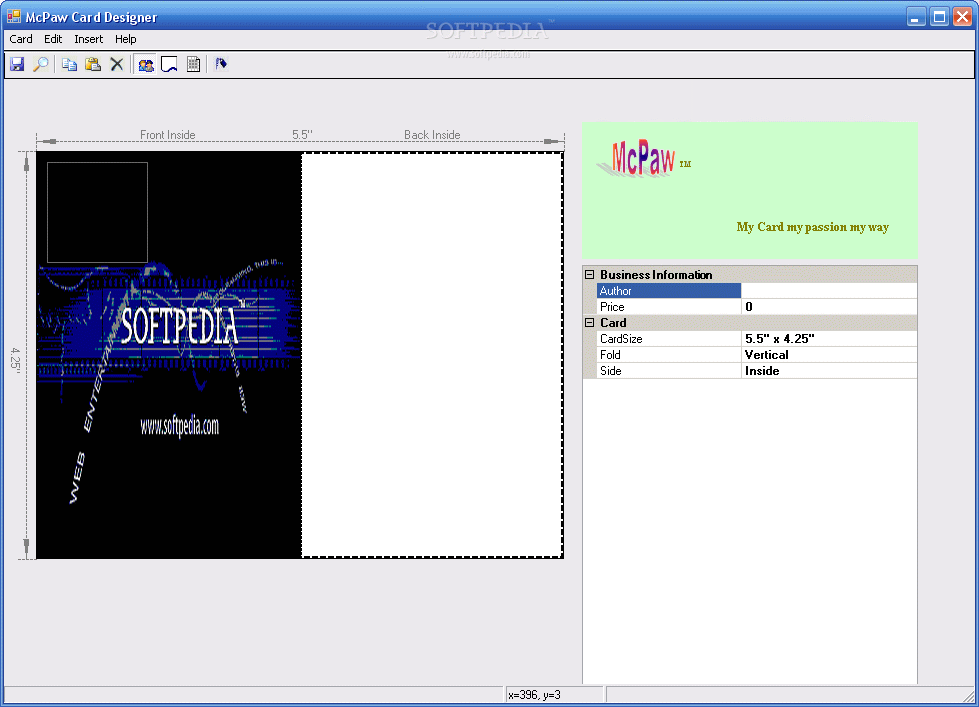Image resolution: width=979 pixels, height=707 pixels.
Task: Click the McPaw logo in the banner
Action: point(643,159)
